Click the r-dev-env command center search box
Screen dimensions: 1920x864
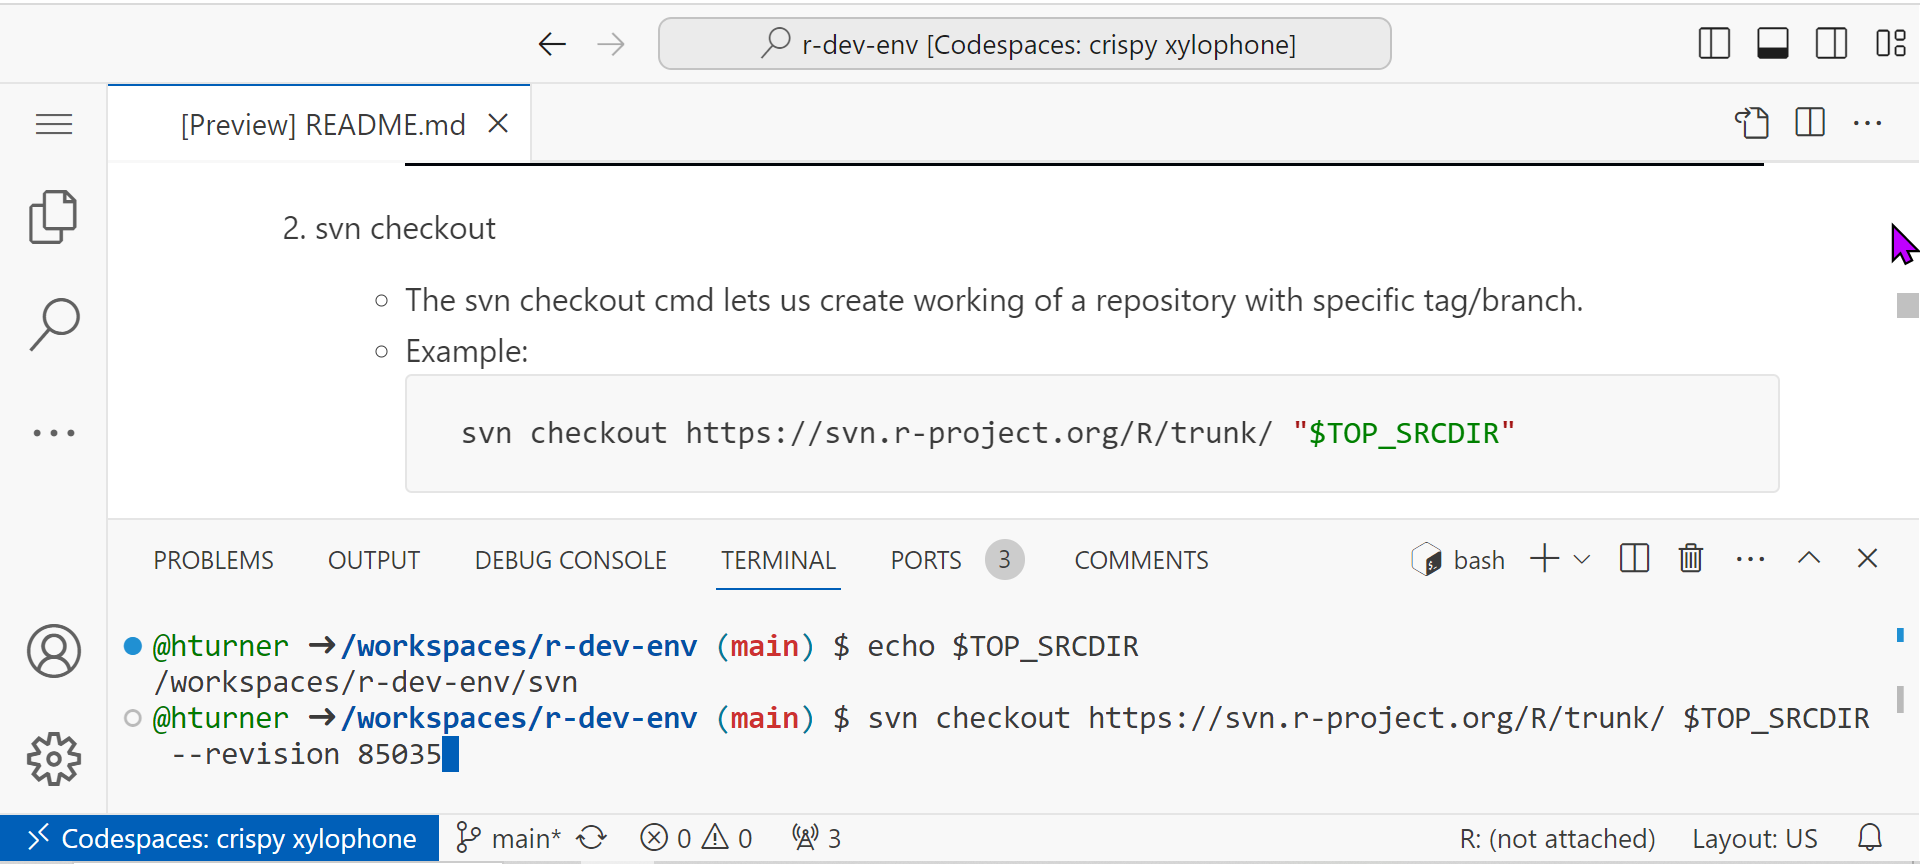[1024, 44]
